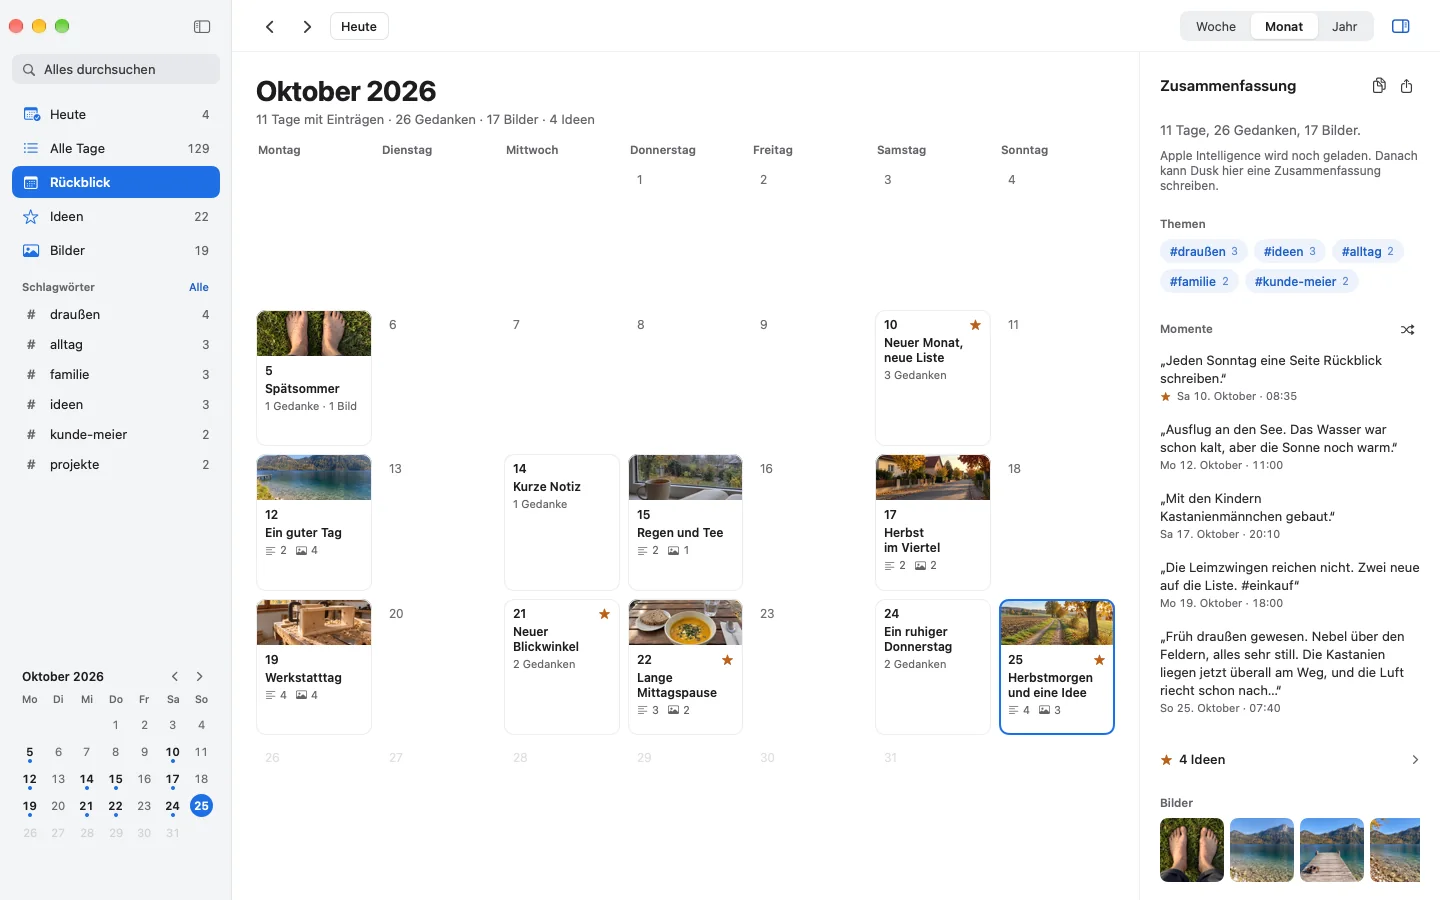Filter by the kunde-meier tag in sidebar
This screenshot has width=1440, height=900.
pos(116,435)
